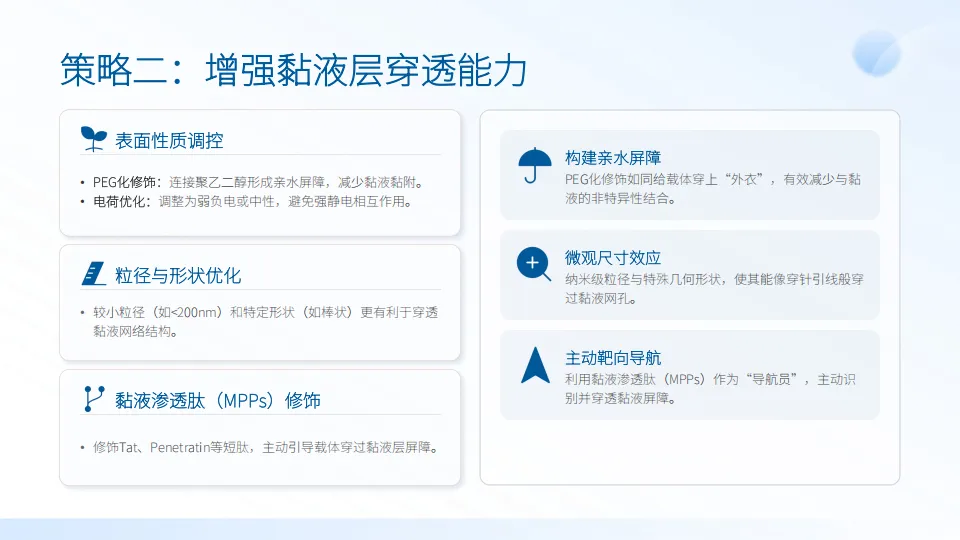
Task: Click the bullet line starting with 电荷优化
Action: coord(248,201)
